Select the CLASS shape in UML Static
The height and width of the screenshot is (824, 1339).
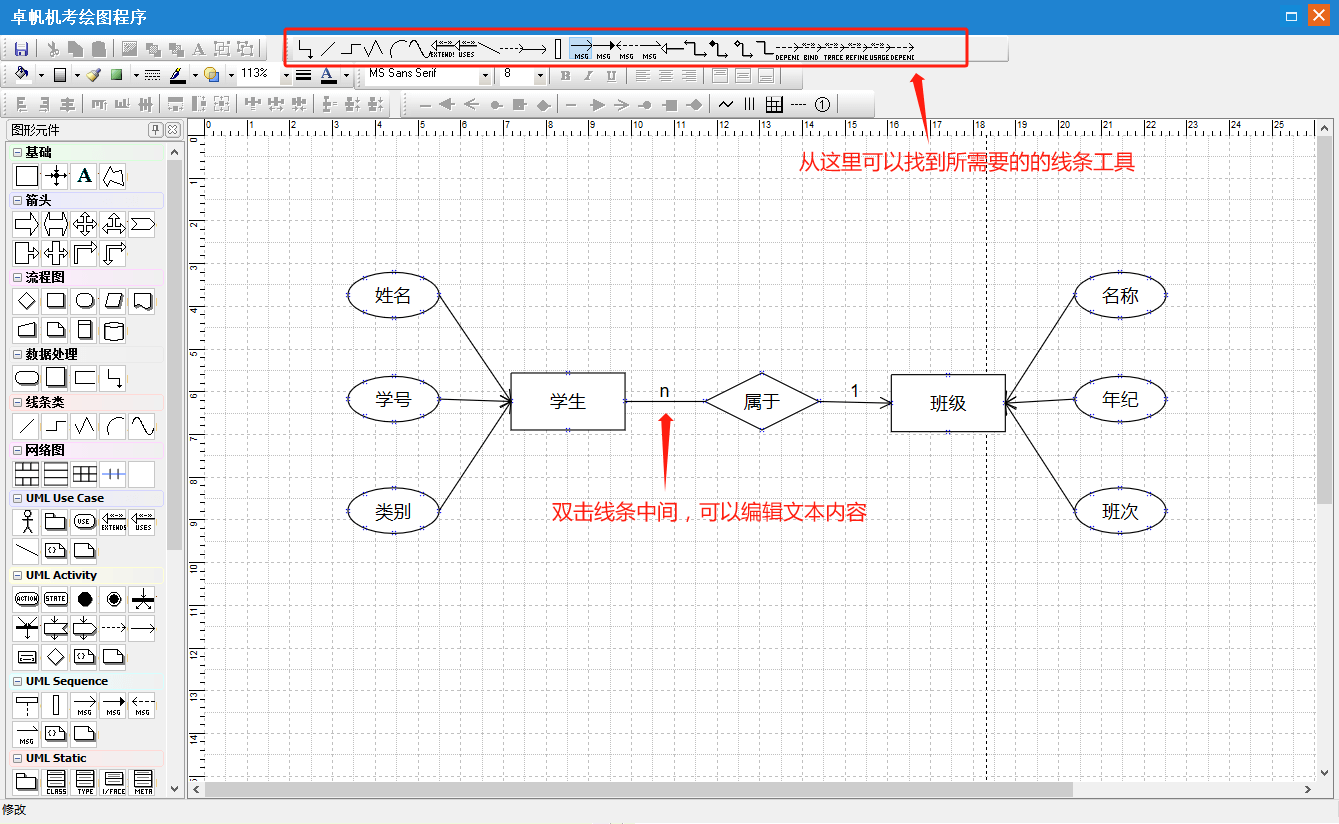click(x=56, y=780)
